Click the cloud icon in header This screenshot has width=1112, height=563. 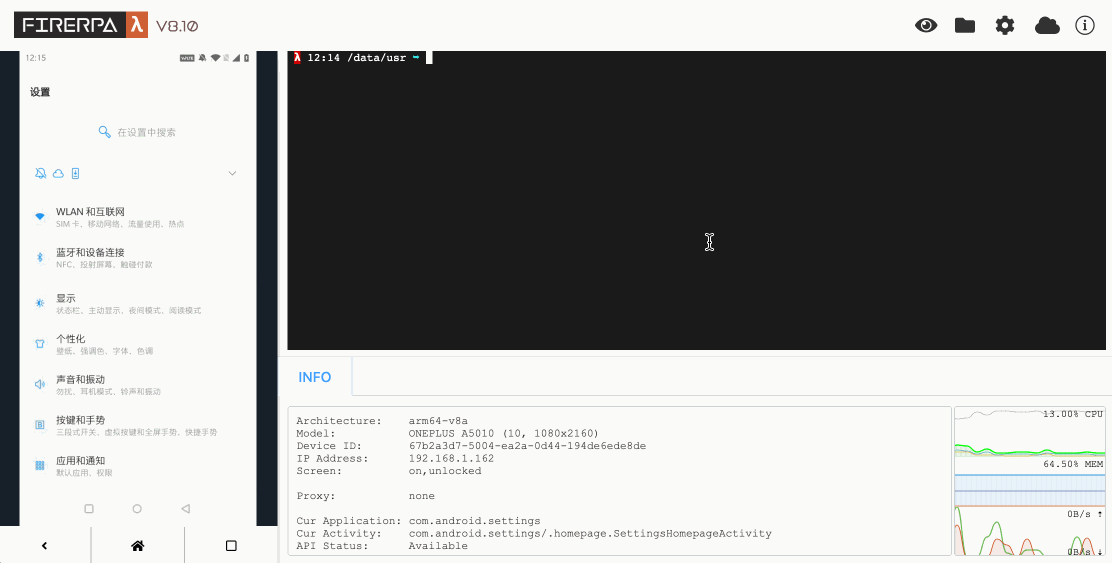coord(1047,26)
